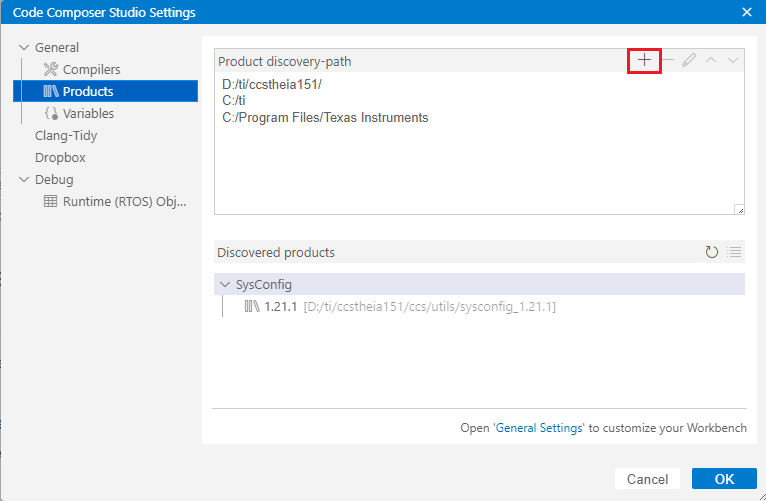Close the Settings dialog with X
The width and height of the screenshot is (766, 501).
pyautogui.click(x=746, y=12)
